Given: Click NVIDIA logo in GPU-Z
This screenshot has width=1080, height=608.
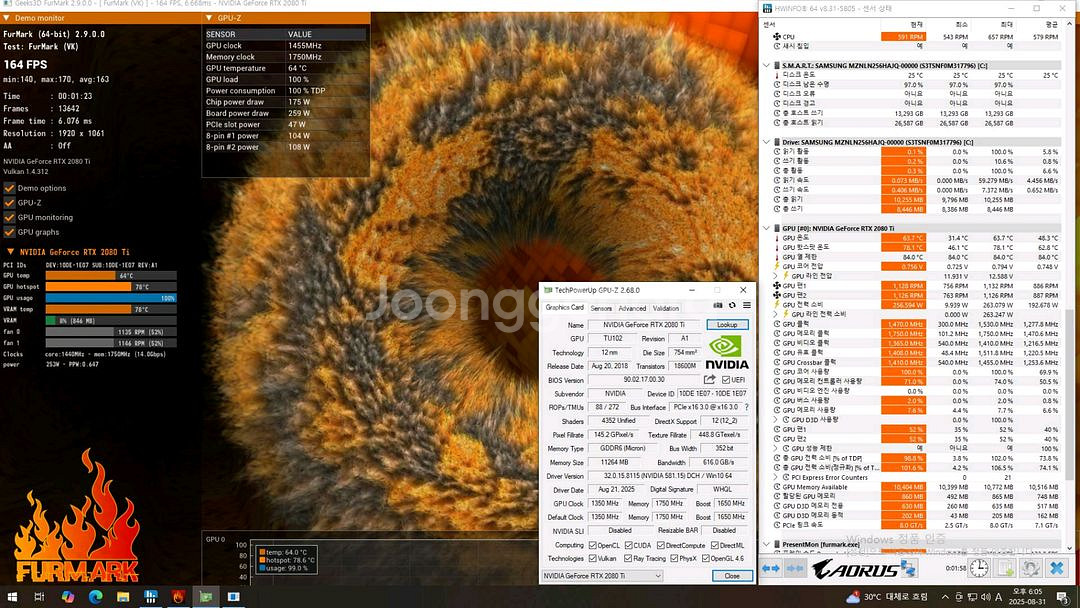Looking at the screenshot, I should (727, 353).
